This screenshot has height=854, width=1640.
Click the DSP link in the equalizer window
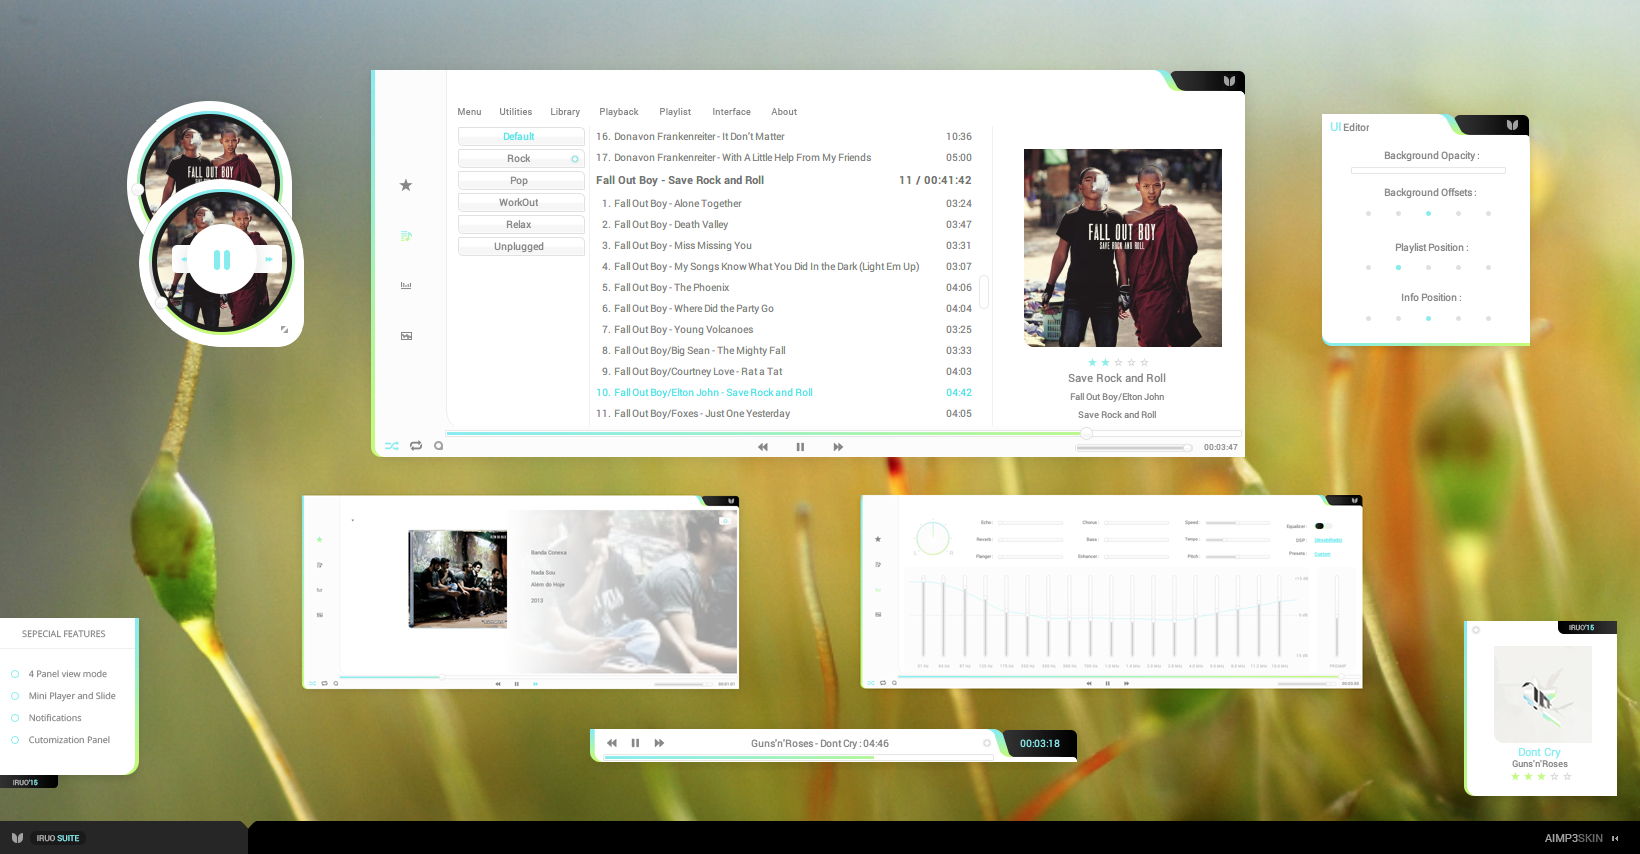point(1328,540)
